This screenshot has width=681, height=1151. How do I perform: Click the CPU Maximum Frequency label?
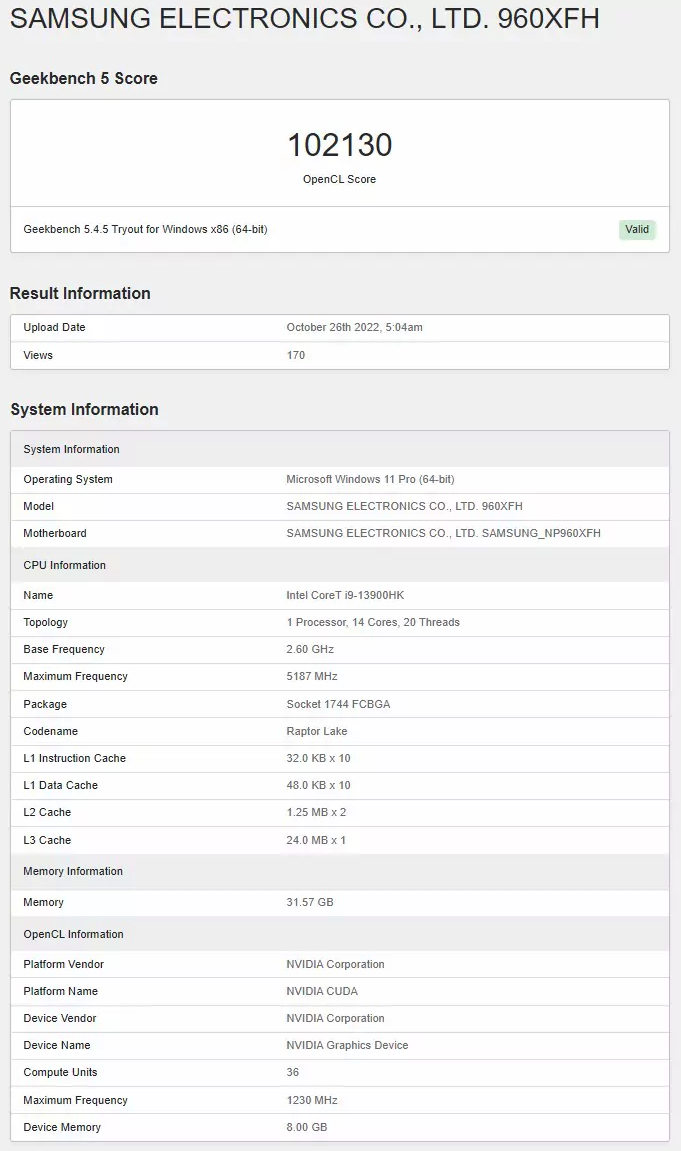point(76,677)
